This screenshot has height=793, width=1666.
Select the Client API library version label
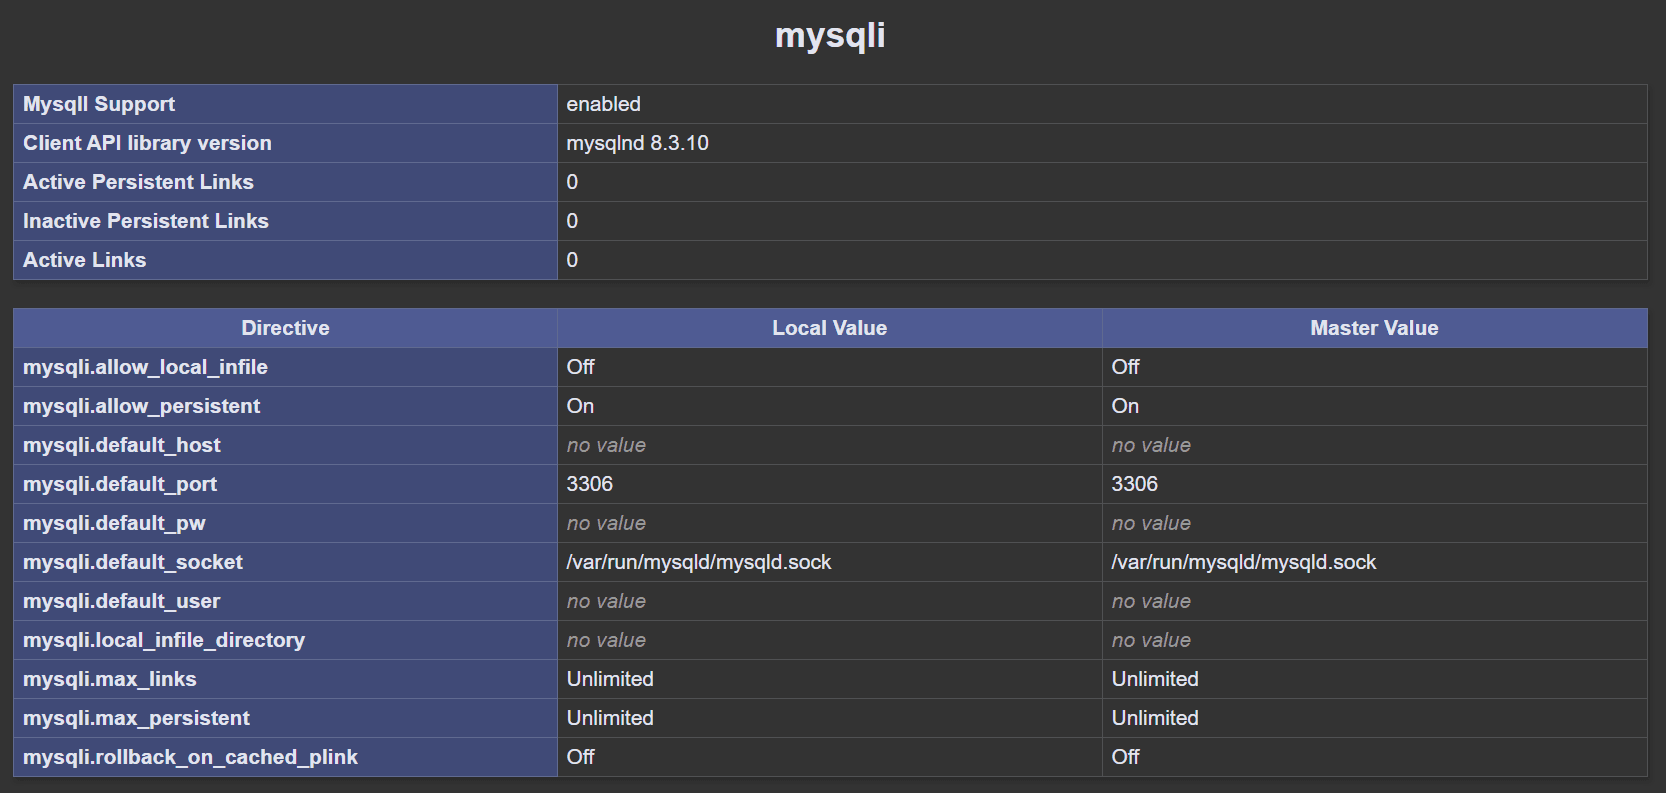click(x=147, y=143)
